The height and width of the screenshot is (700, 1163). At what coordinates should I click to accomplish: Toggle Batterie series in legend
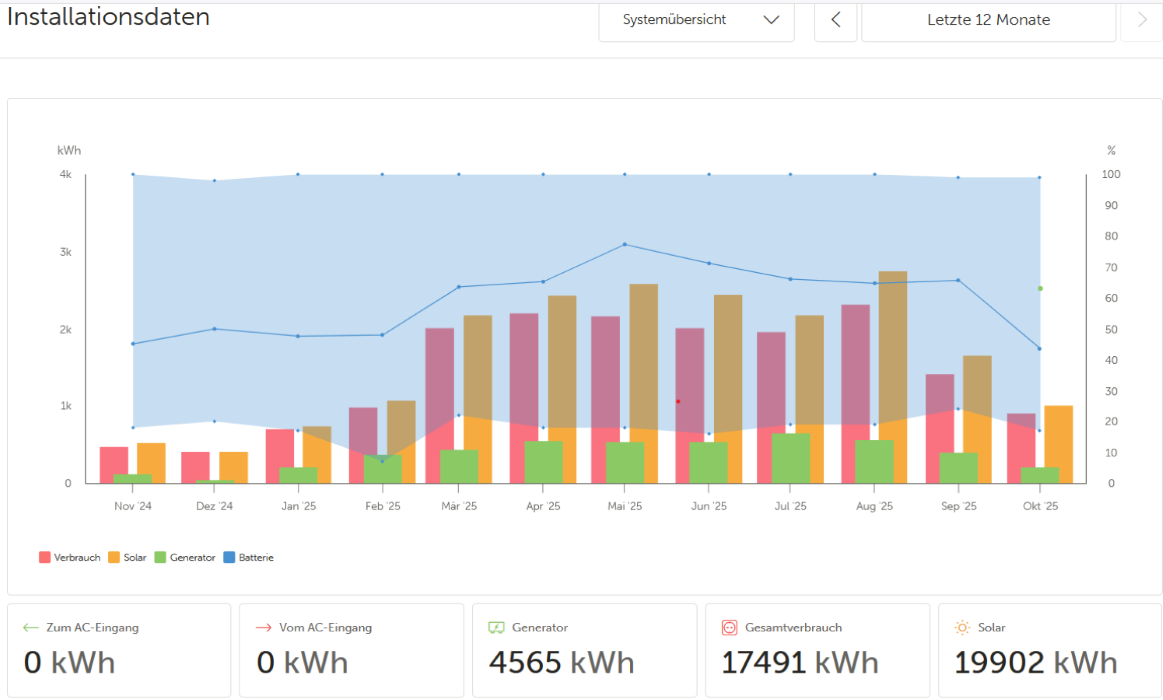click(248, 558)
